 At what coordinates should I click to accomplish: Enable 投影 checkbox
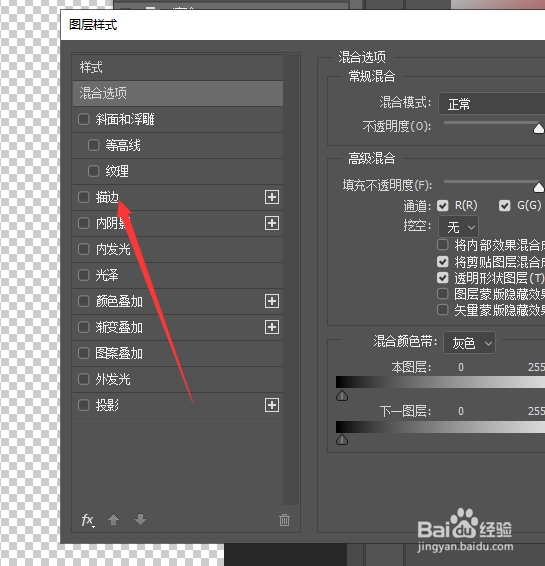click(83, 405)
